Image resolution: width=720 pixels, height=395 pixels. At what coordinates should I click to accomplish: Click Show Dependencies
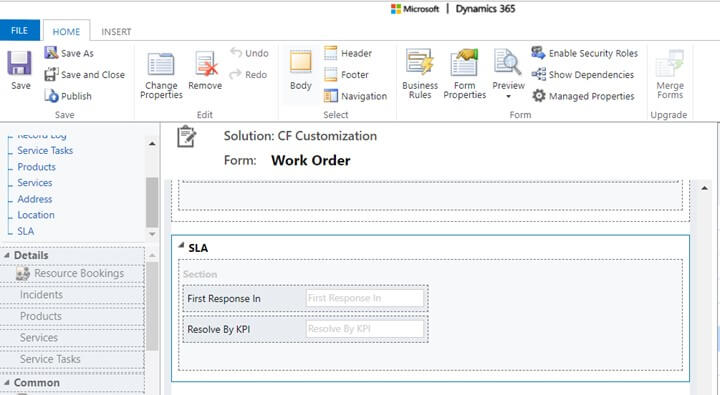click(x=583, y=74)
